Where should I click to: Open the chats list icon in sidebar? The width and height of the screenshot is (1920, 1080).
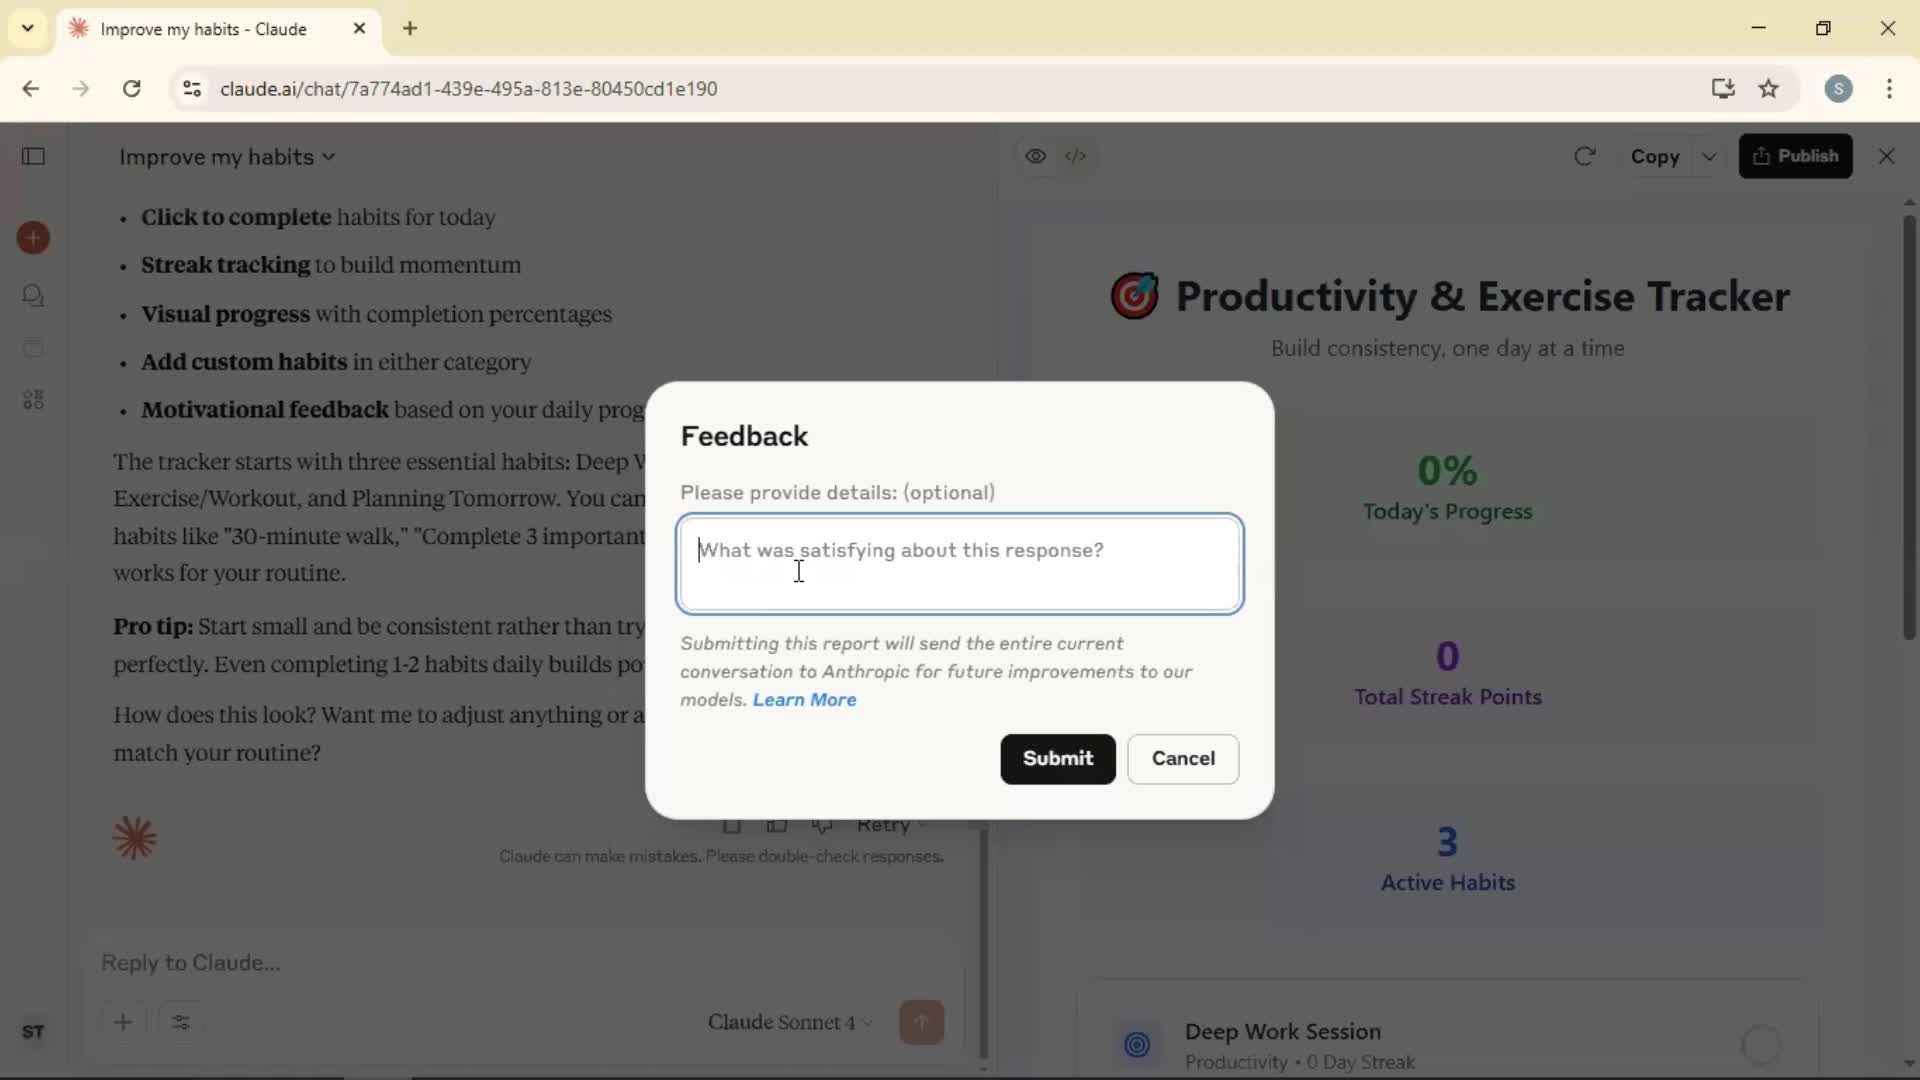(x=33, y=295)
